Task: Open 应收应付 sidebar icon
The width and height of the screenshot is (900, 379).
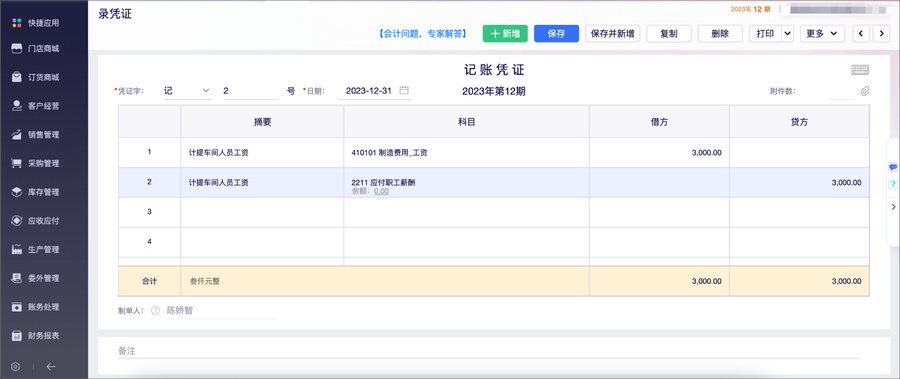Action: click(x=17, y=221)
